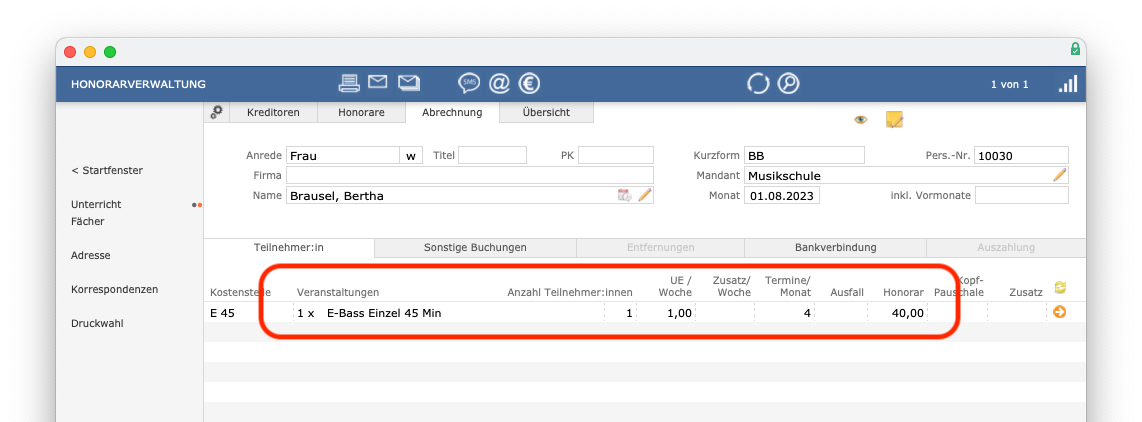Click pencil icon in the Mandant field

coord(1060,175)
